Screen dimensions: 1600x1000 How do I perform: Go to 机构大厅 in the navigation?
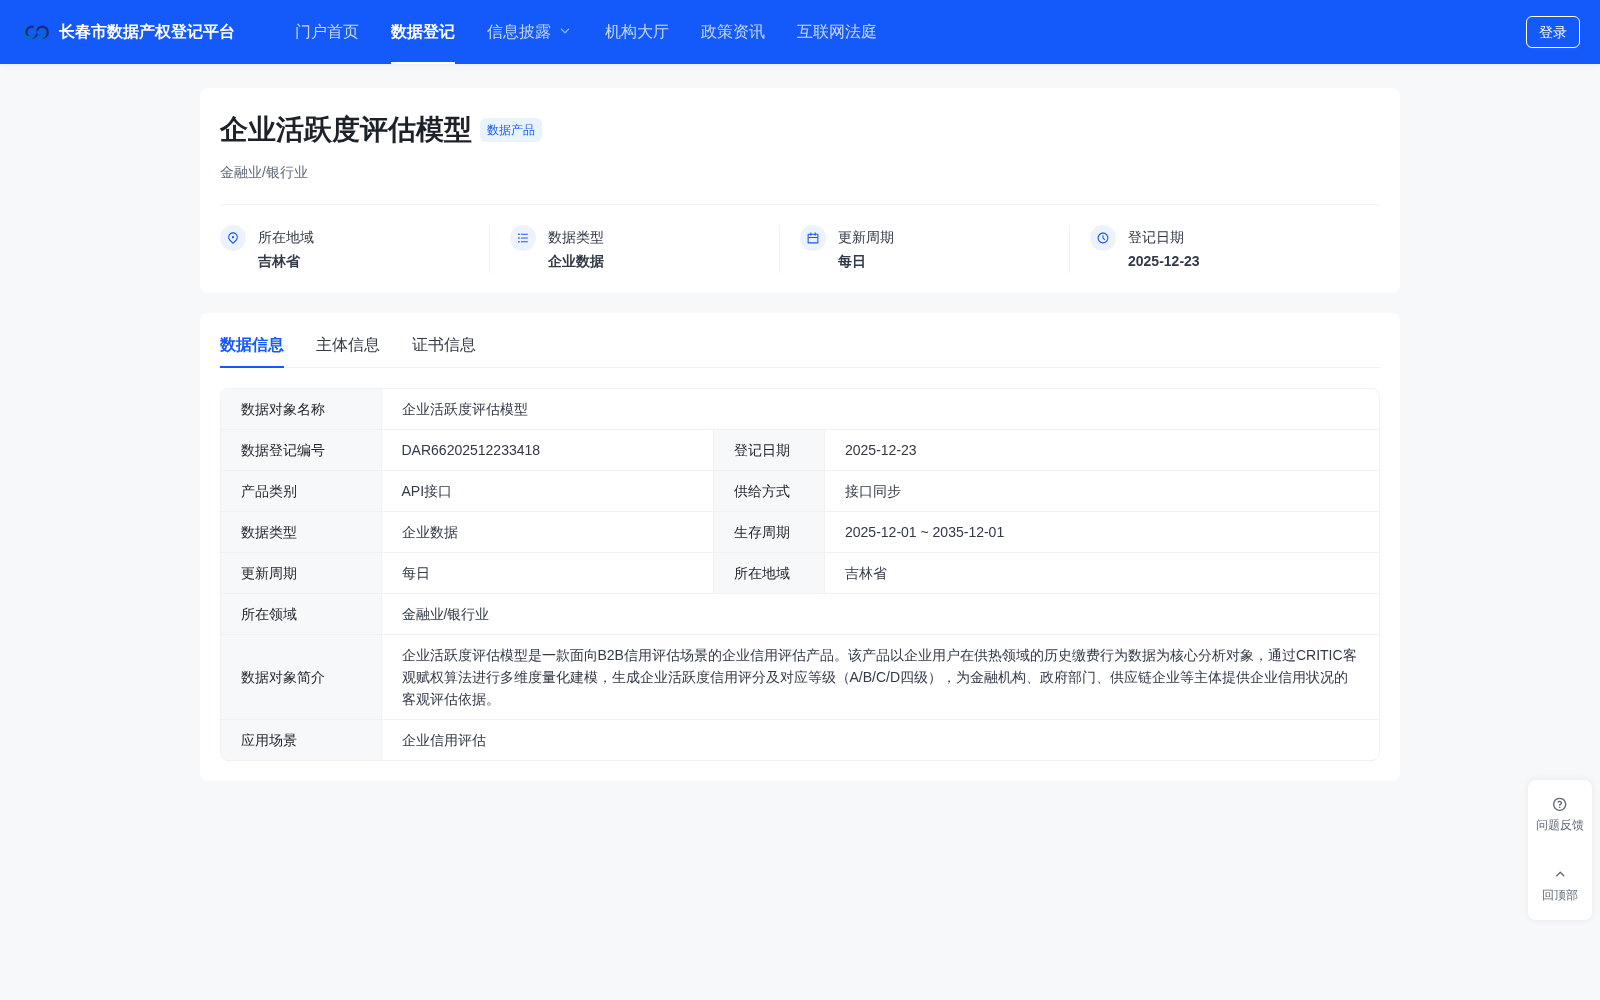pyautogui.click(x=637, y=32)
